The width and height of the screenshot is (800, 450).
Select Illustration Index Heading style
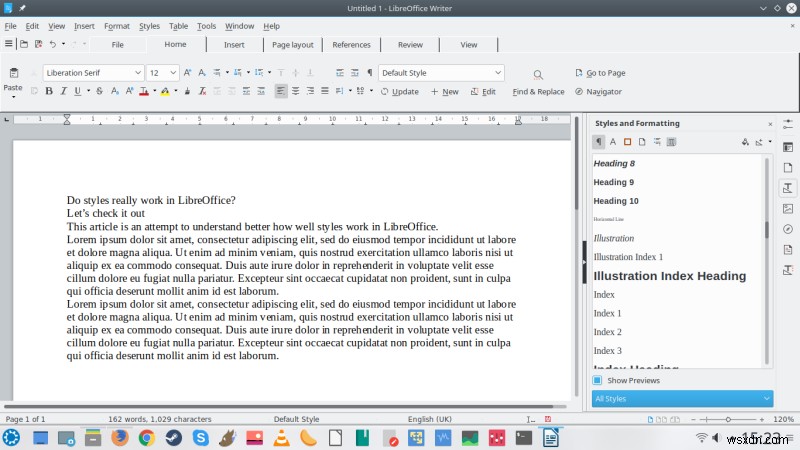(x=669, y=276)
